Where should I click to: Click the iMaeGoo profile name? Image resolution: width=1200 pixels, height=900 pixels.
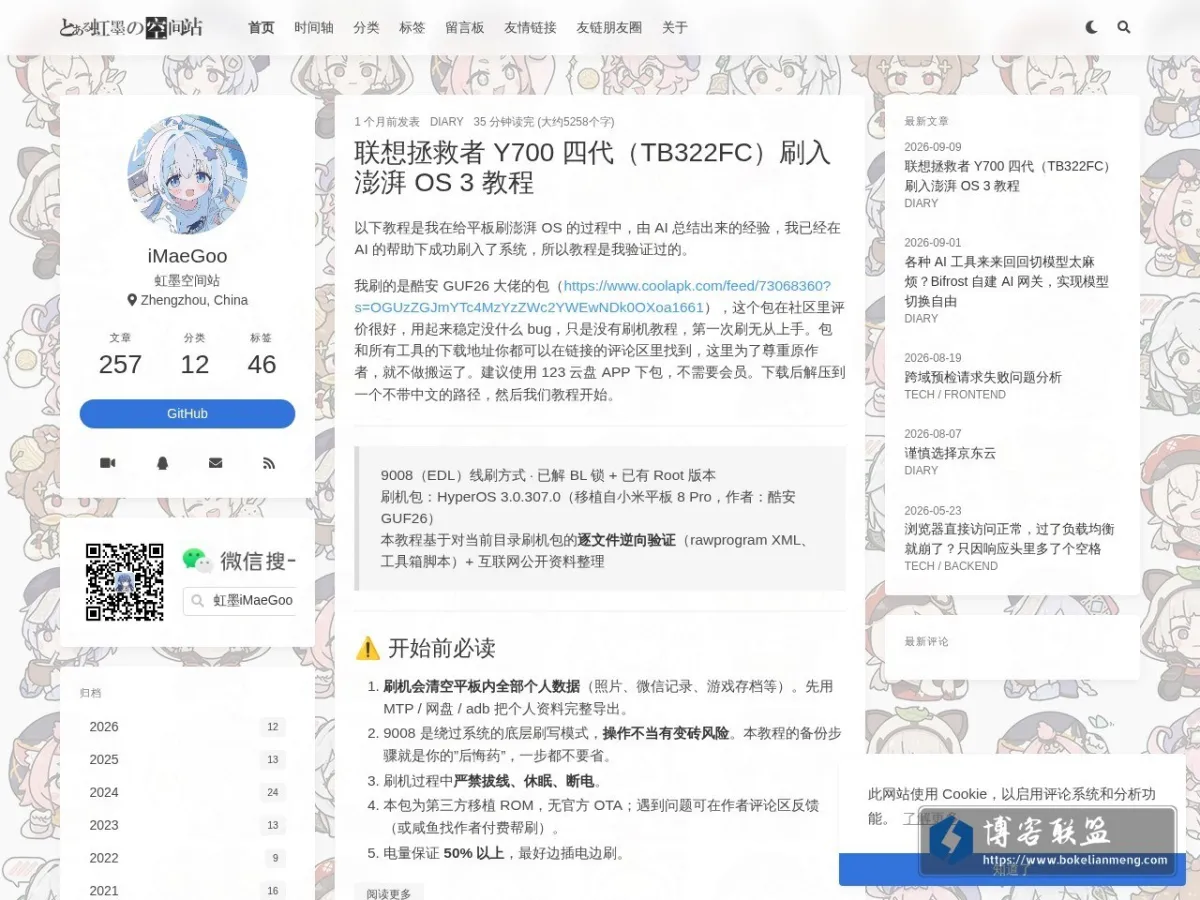tap(187, 256)
